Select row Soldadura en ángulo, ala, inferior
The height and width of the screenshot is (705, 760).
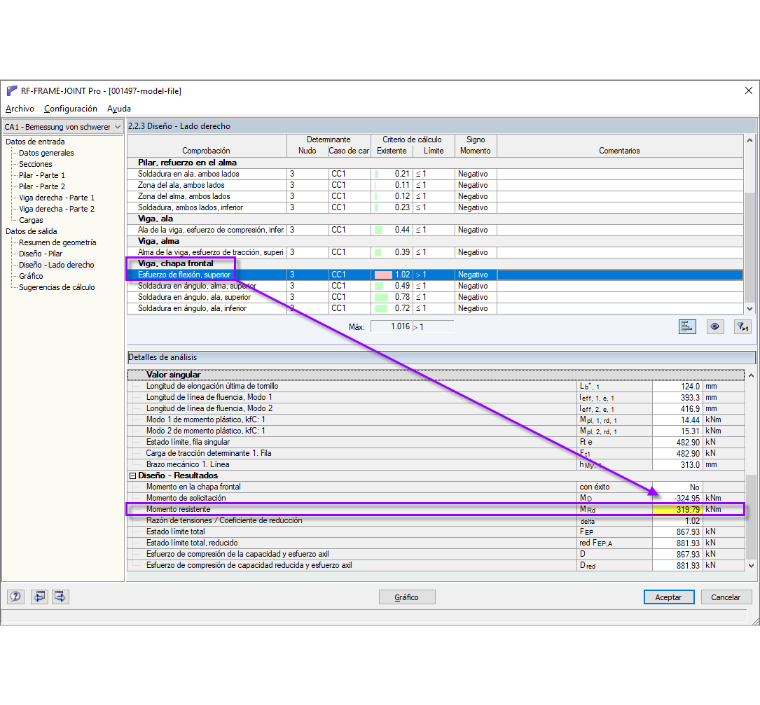435,308
